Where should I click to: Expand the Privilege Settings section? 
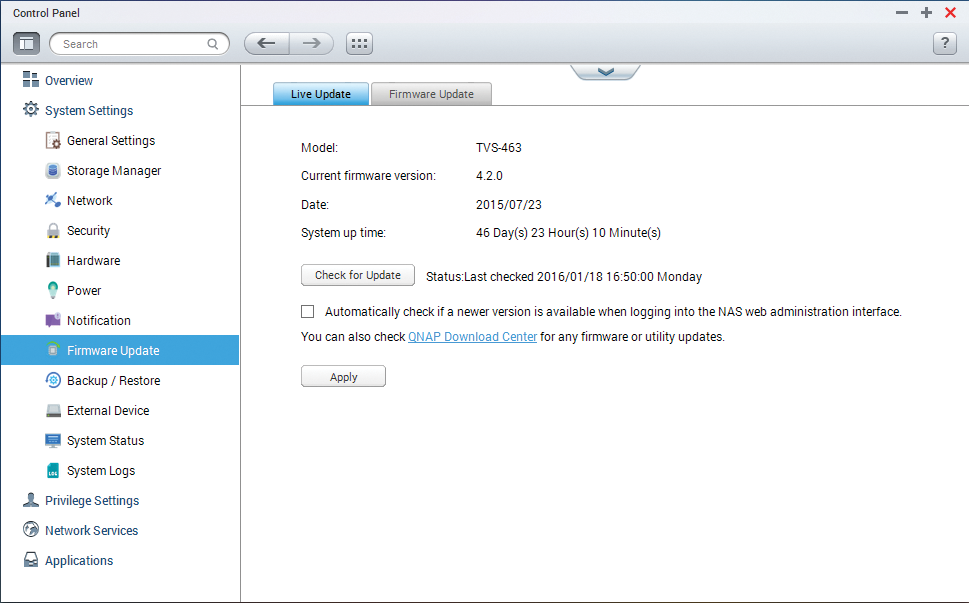click(91, 501)
